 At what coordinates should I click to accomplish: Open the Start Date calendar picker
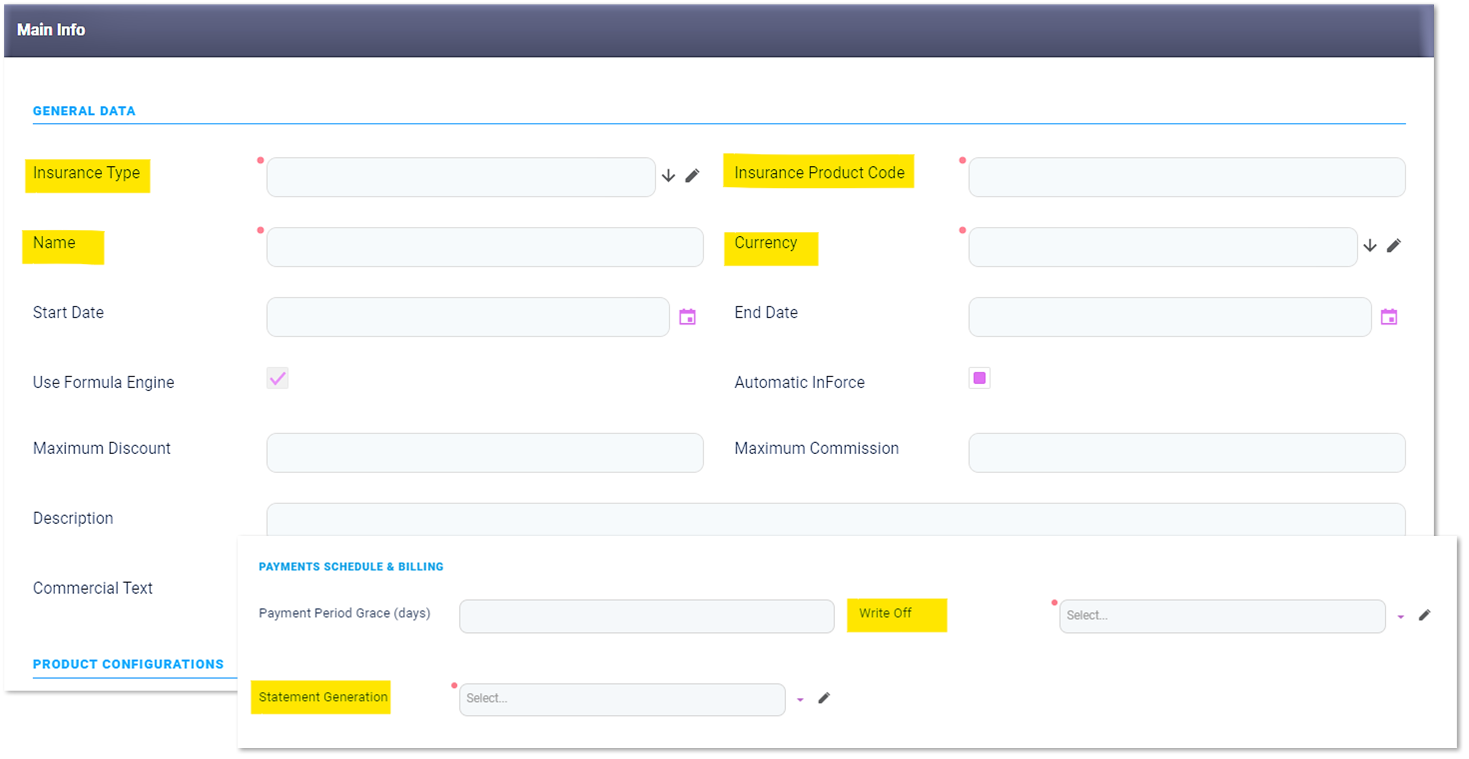[x=687, y=317]
